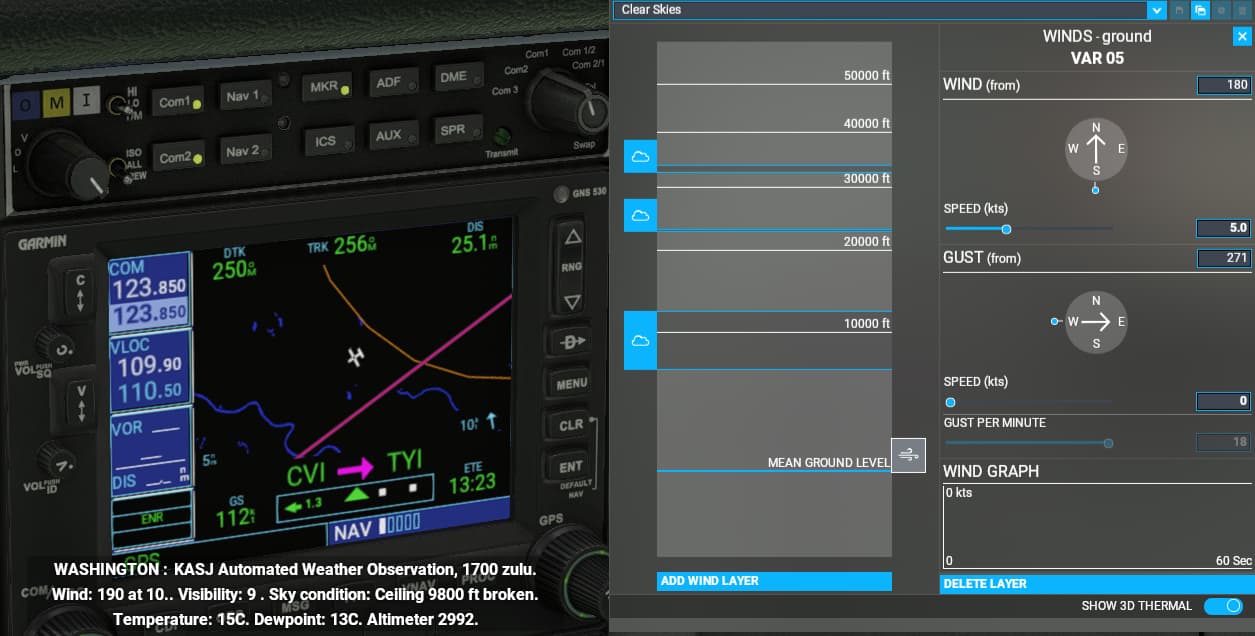Click the highlighted duplicate preset icon
Screen dimensions: 1255x636
click(1199, 10)
